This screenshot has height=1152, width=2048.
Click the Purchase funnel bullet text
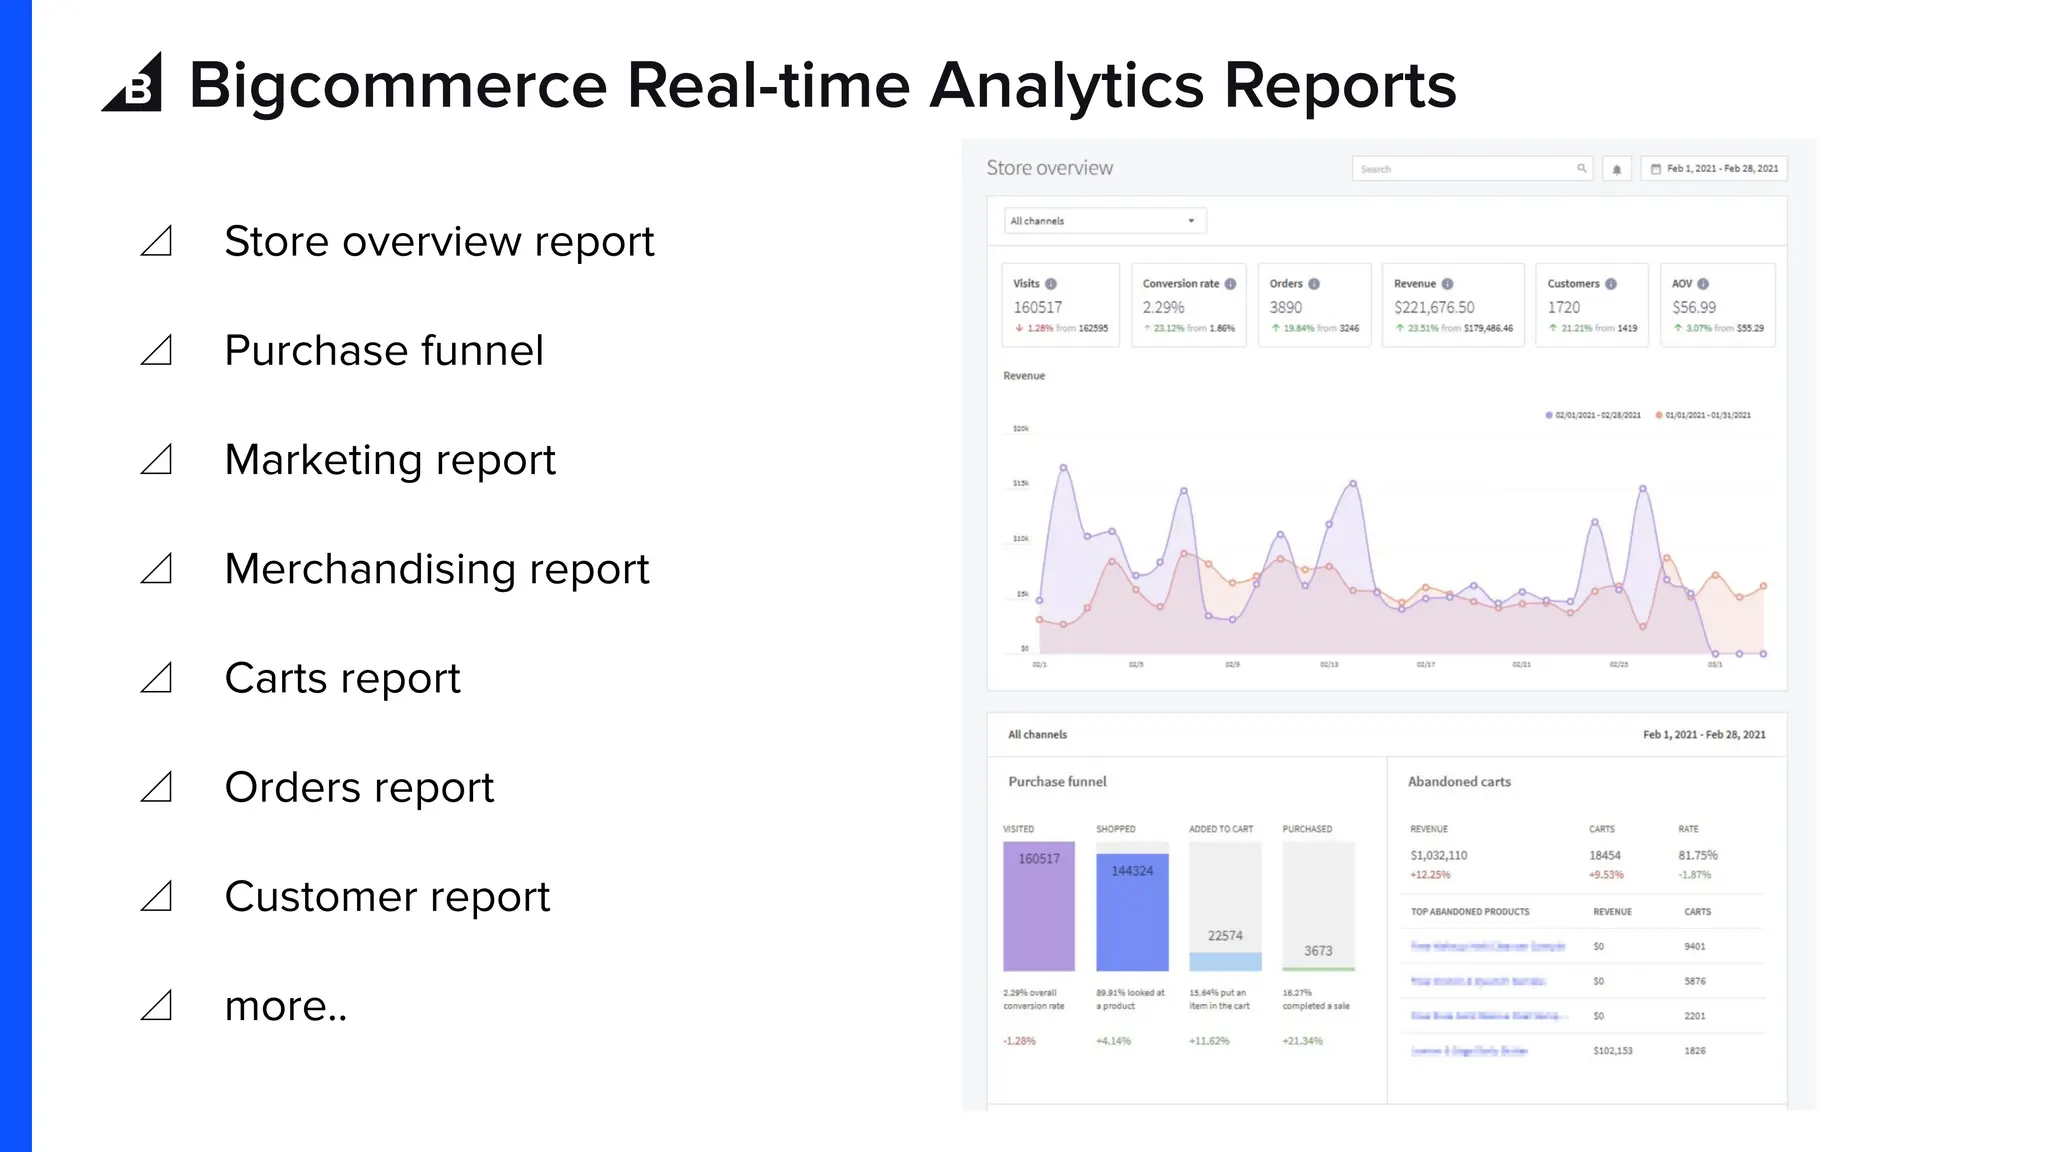(384, 351)
